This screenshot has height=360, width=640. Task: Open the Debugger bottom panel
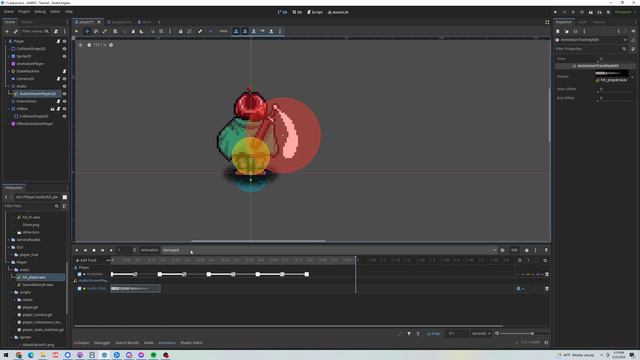[102, 343]
